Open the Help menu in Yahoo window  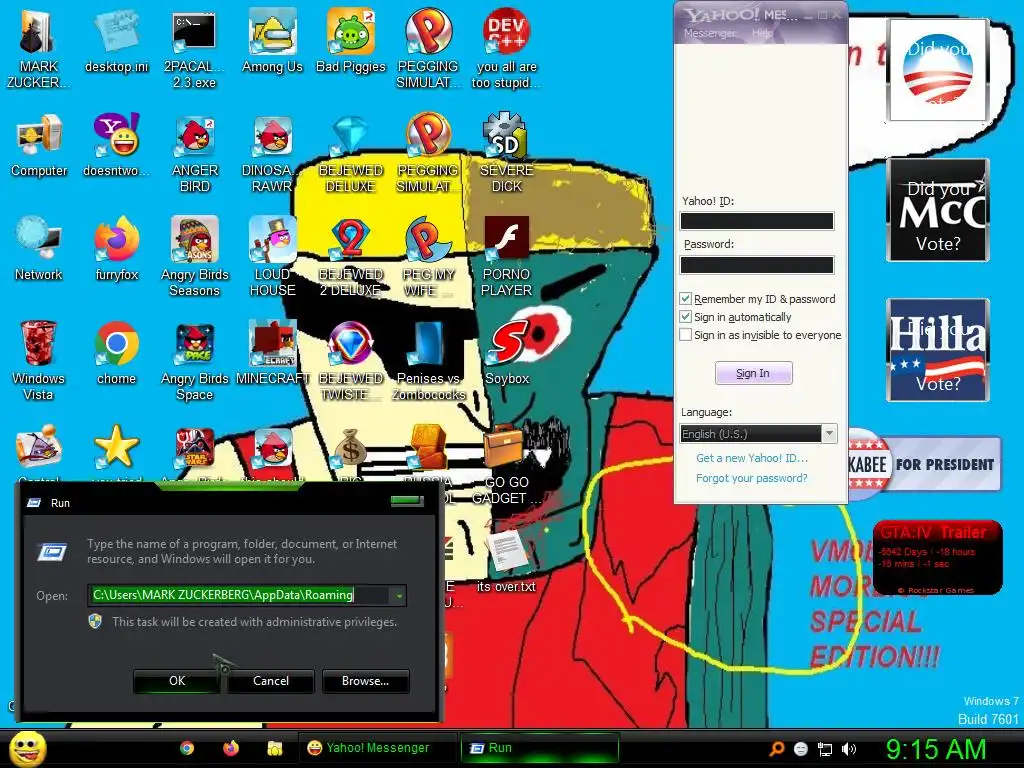761,33
